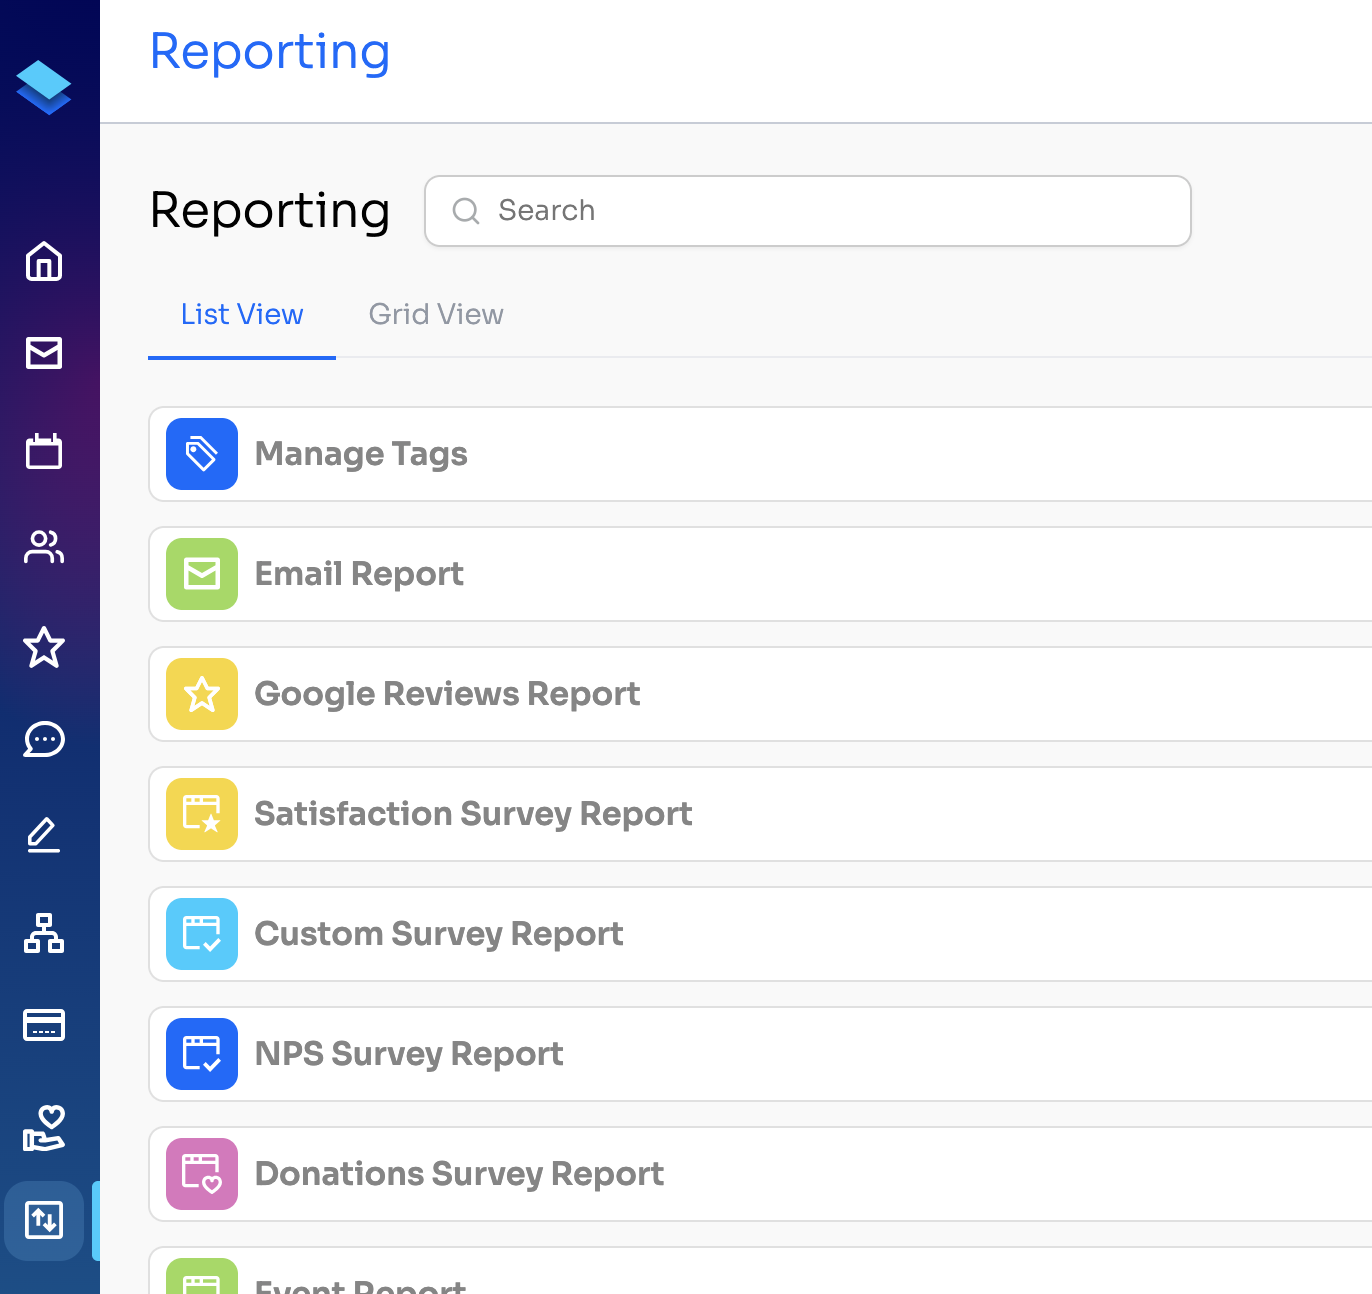
Task: Open the org chart hierarchy icon in sidebar
Action: pos(44,933)
